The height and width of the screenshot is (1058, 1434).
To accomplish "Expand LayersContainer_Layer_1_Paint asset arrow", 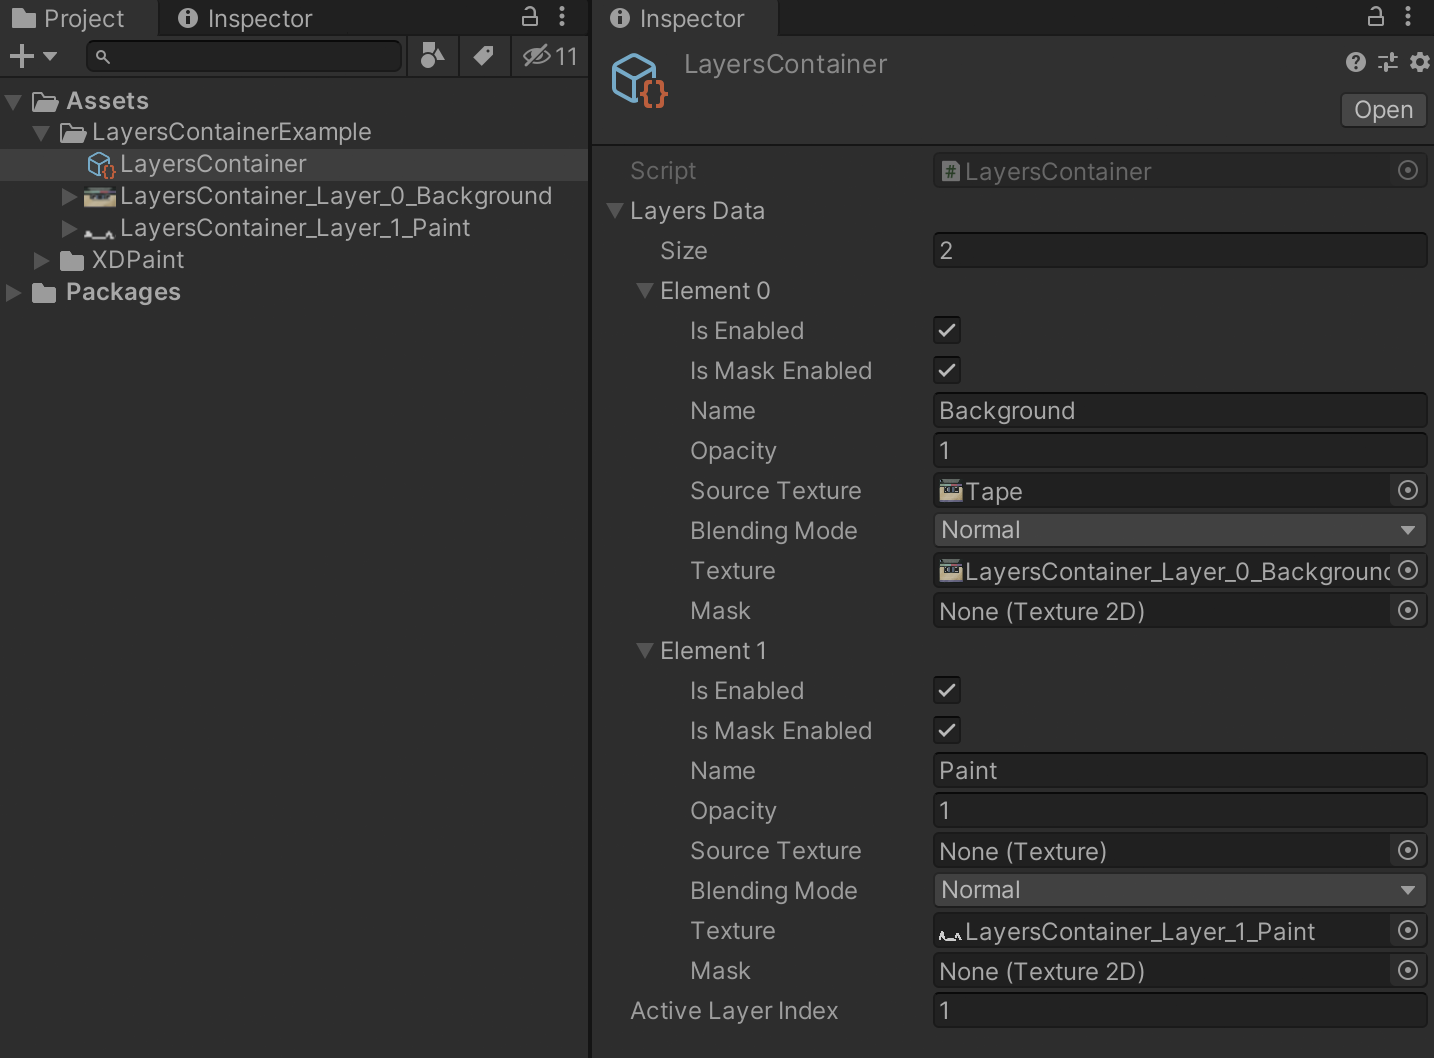I will [x=69, y=228].
